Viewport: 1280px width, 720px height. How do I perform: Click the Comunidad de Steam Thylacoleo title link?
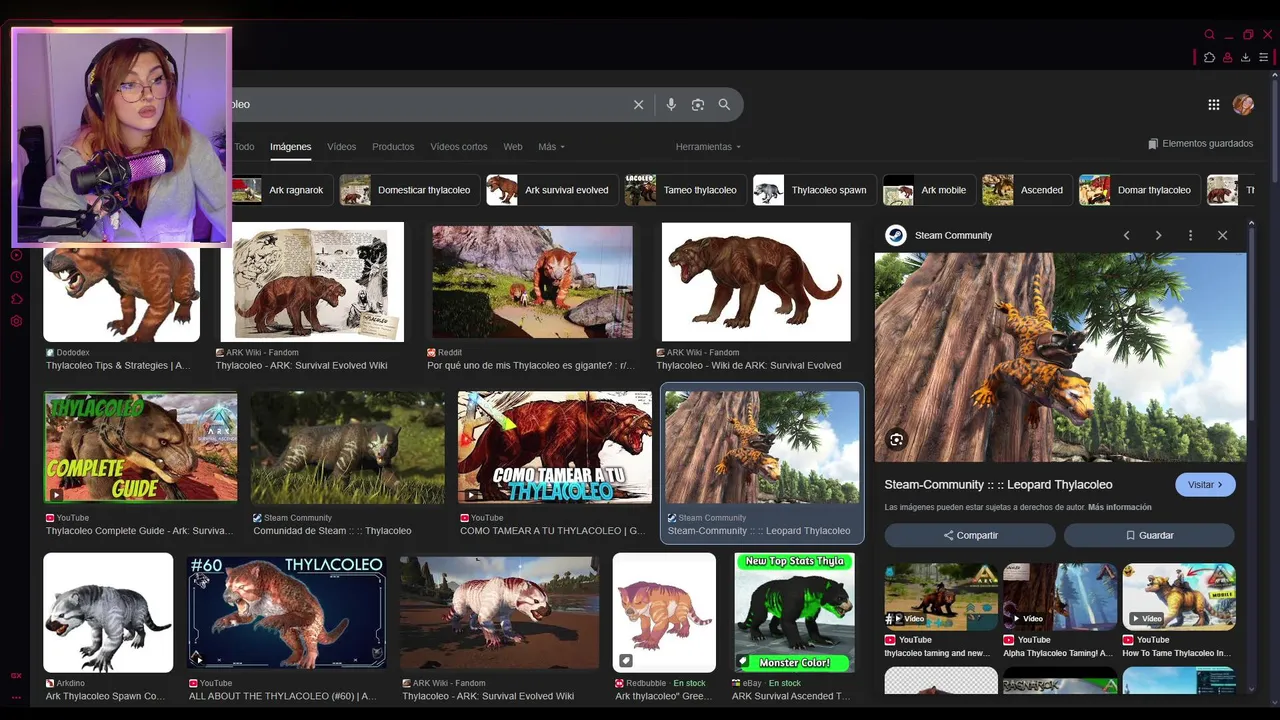tap(332, 531)
